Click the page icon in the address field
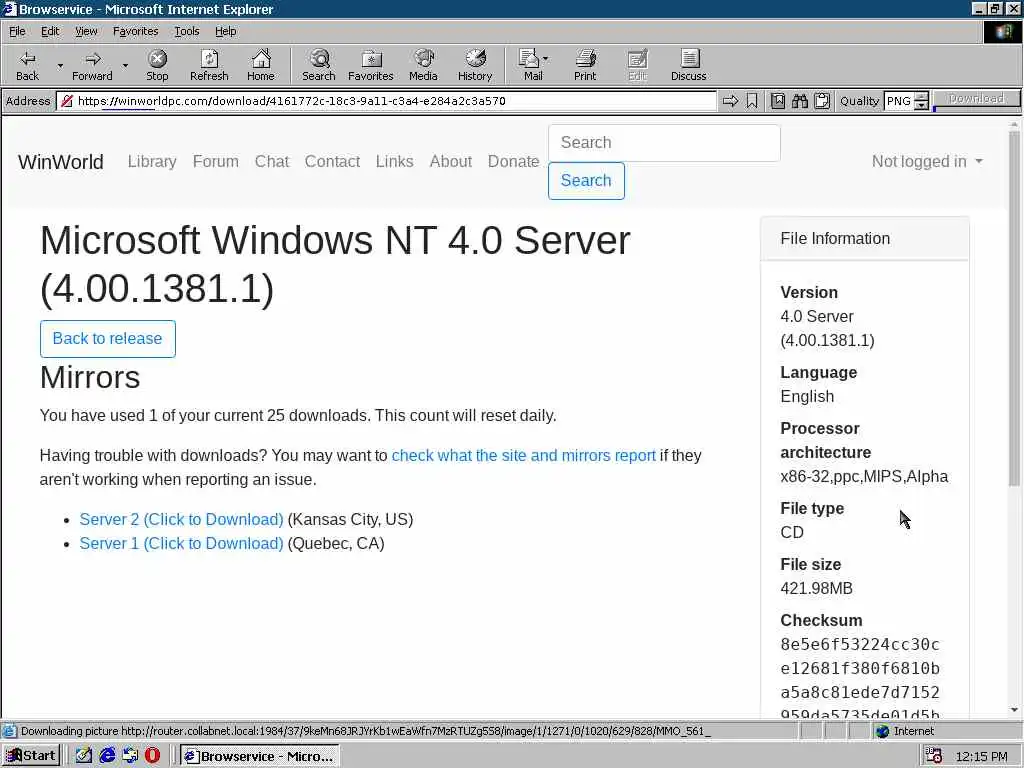This screenshot has height=768, width=1024. tap(67, 101)
